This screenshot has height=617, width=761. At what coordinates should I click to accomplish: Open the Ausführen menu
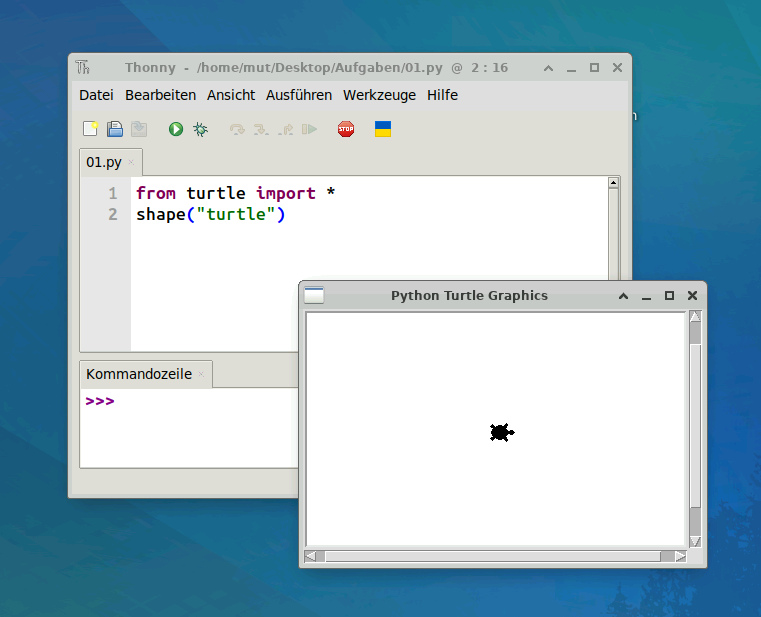click(298, 95)
